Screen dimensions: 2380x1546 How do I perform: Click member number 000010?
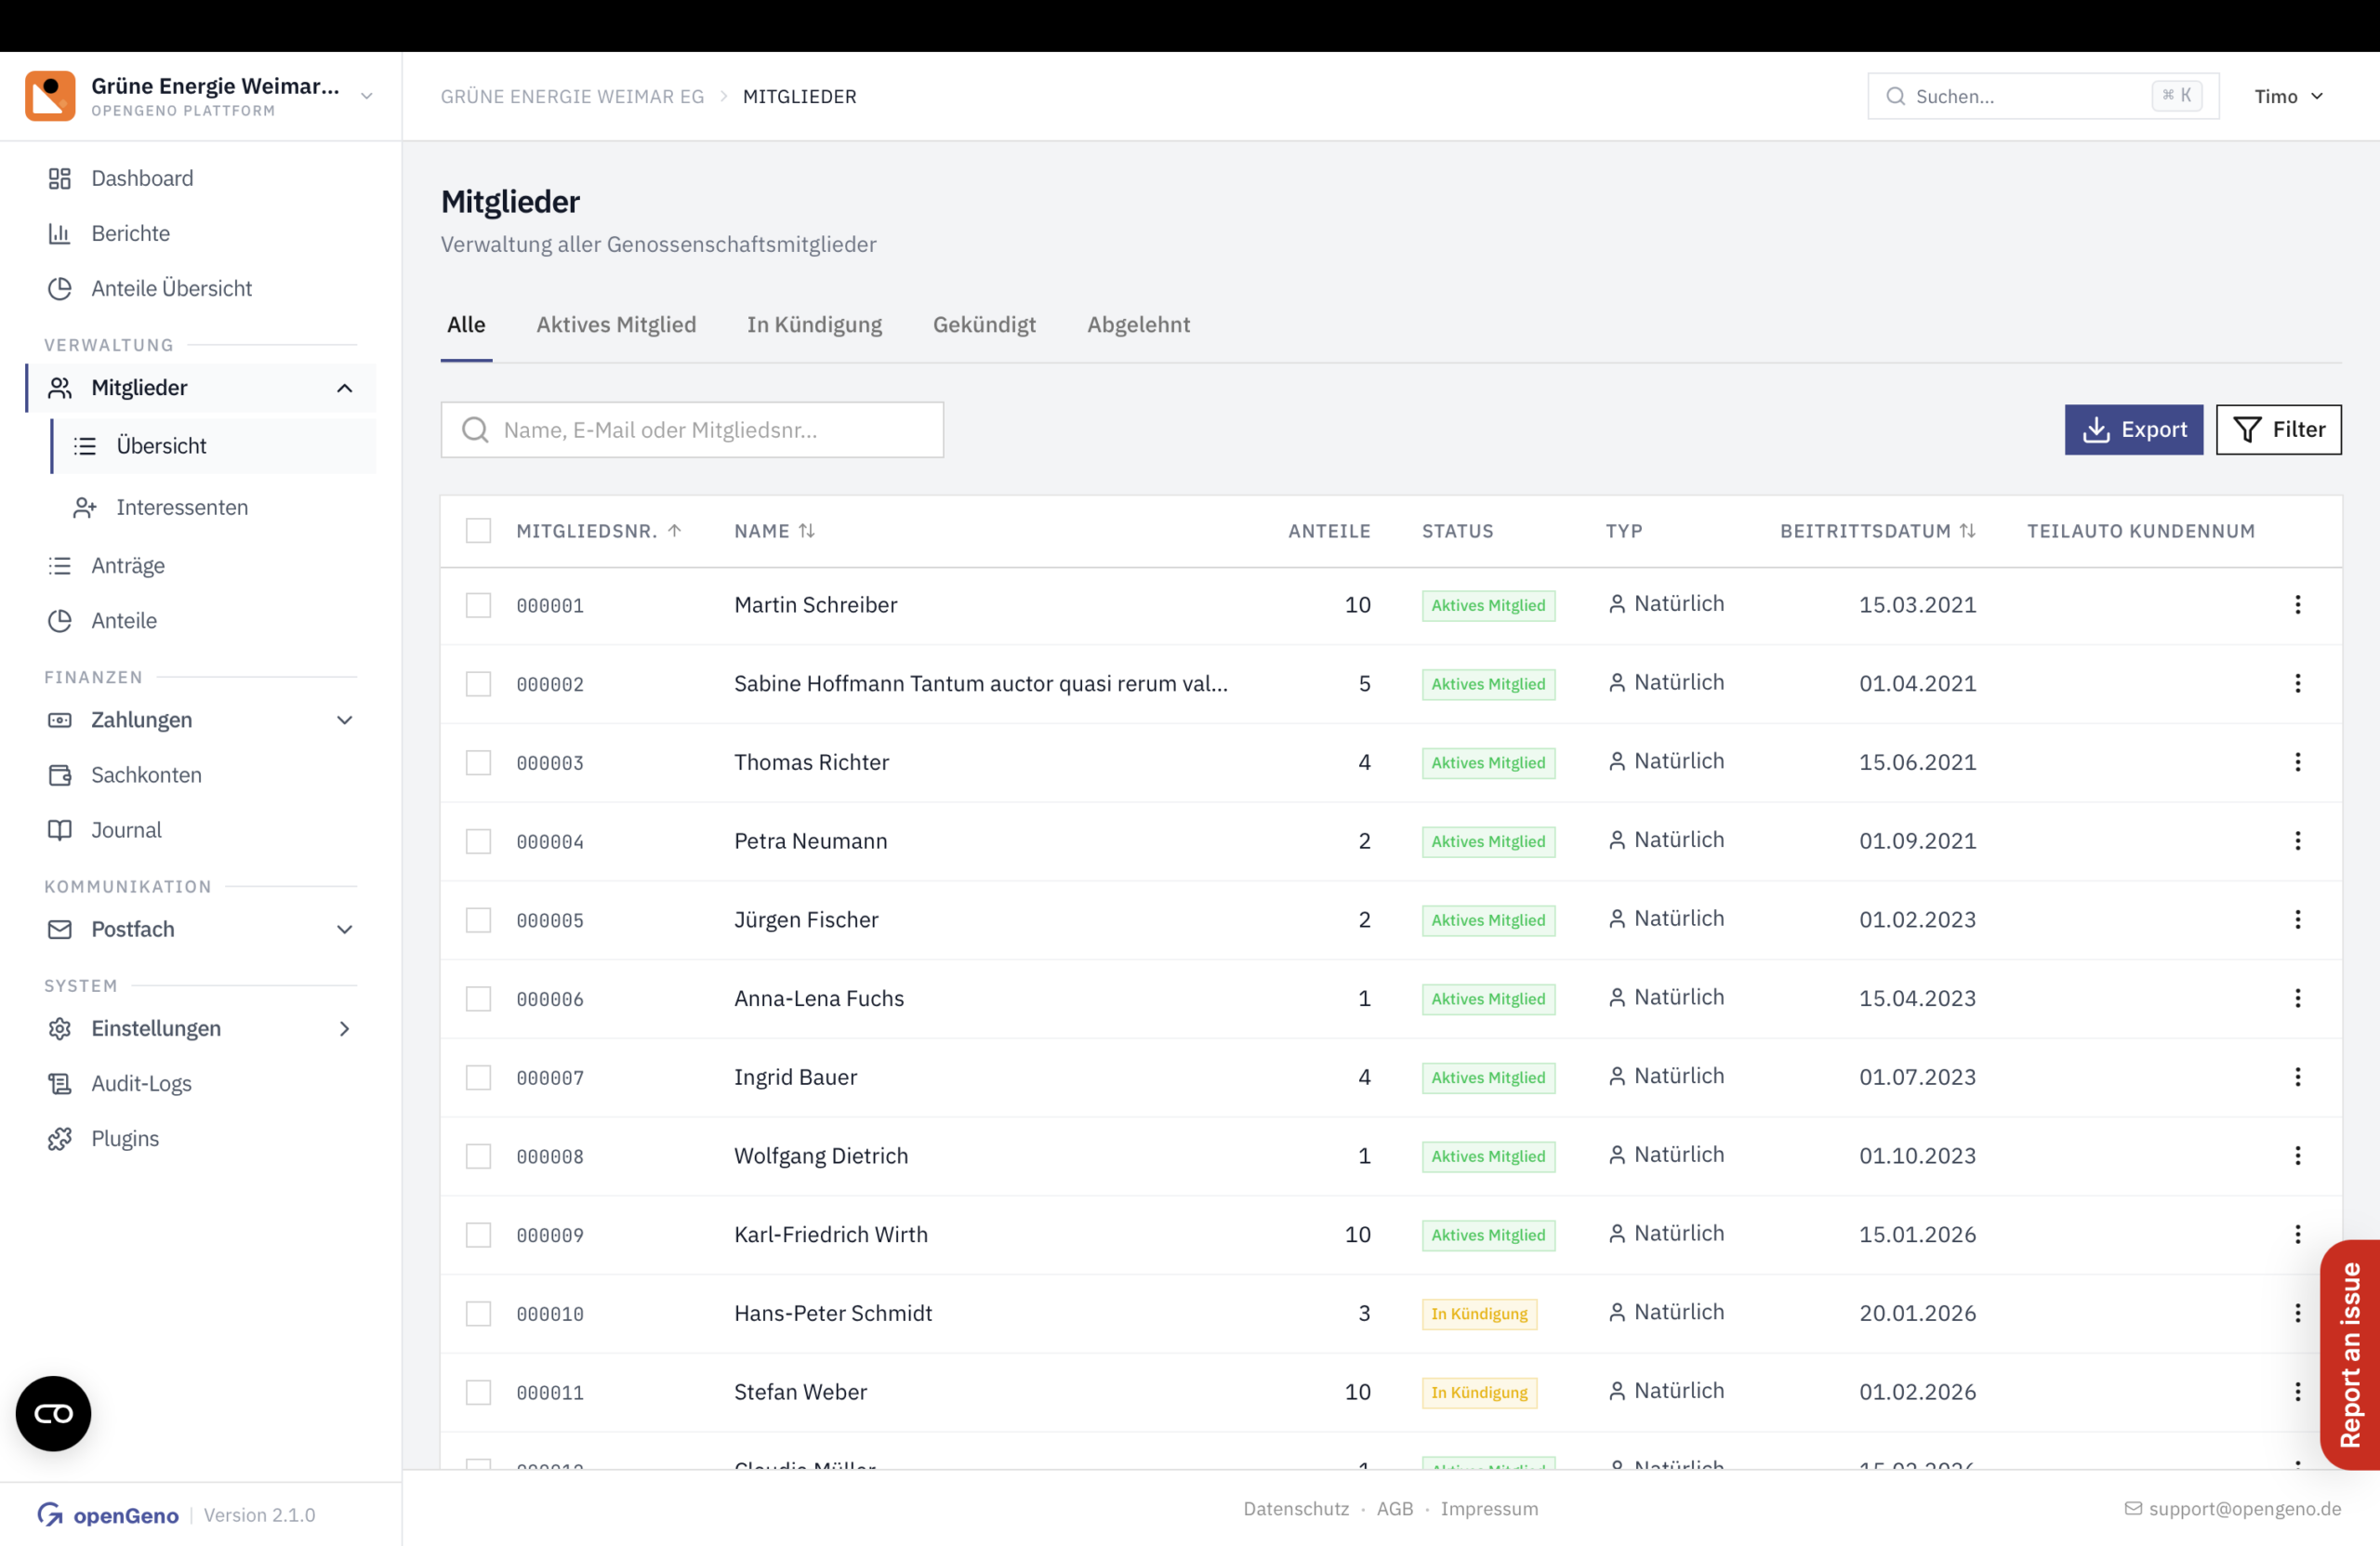coord(550,1314)
